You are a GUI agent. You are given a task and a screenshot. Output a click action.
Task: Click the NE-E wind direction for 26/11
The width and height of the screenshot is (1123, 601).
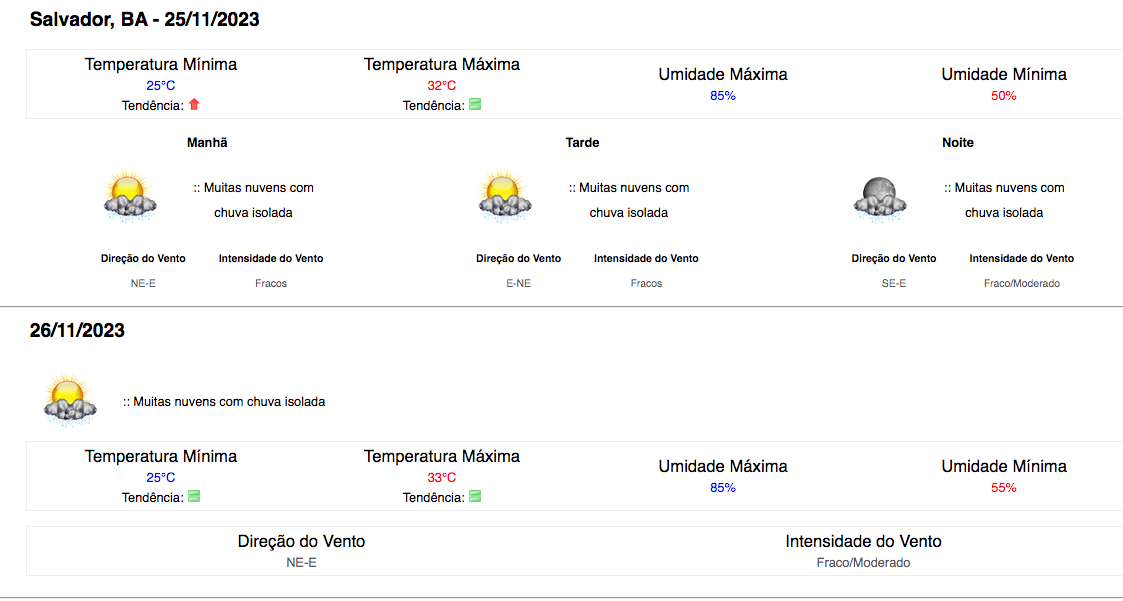302,562
